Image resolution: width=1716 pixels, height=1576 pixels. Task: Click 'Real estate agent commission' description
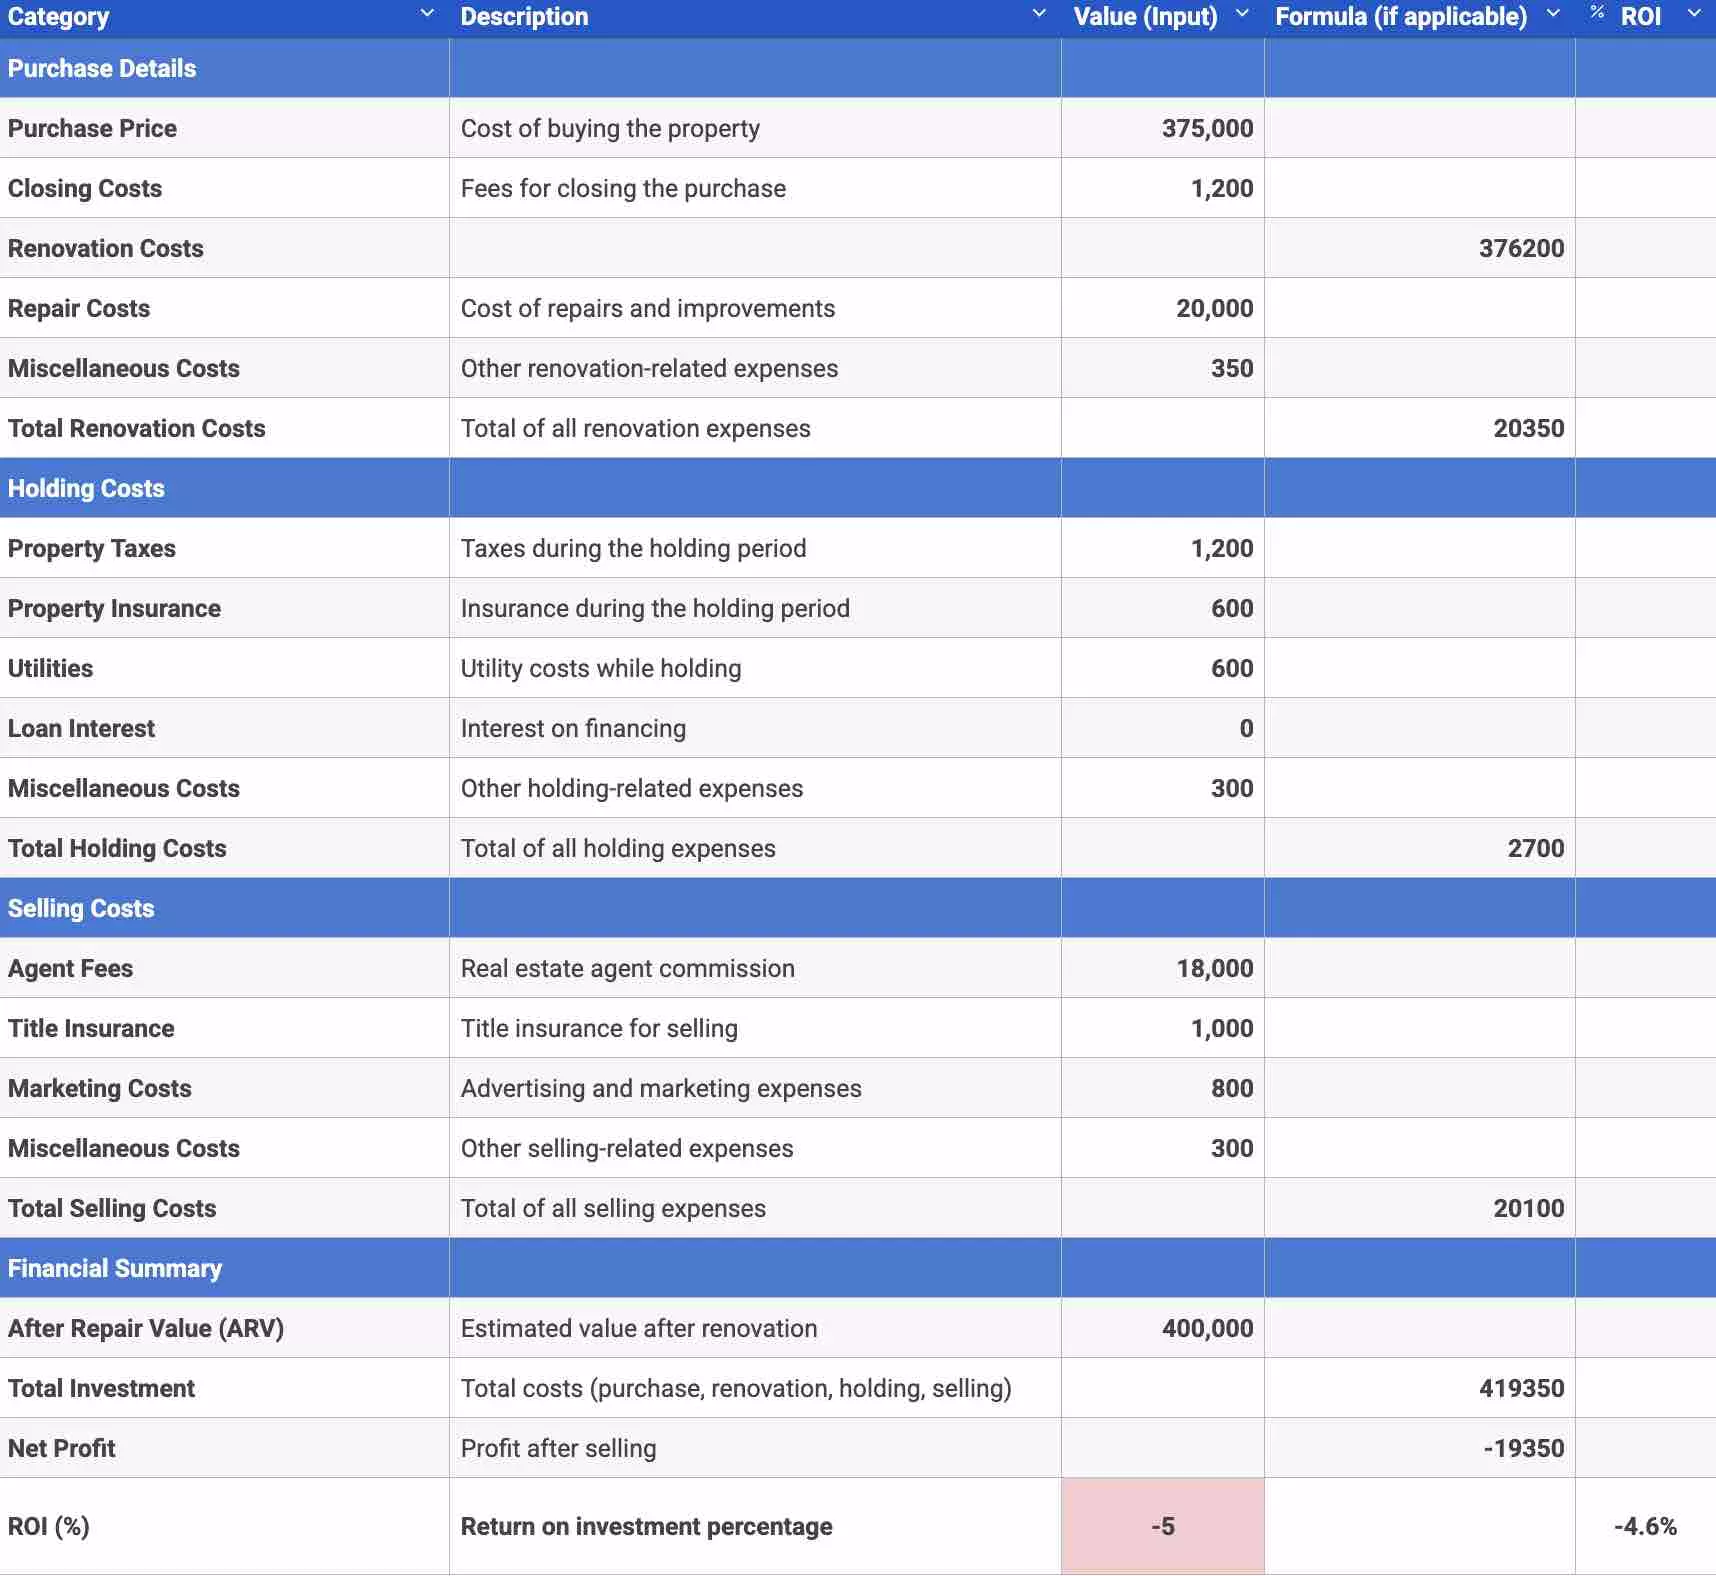(x=628, y=968)
